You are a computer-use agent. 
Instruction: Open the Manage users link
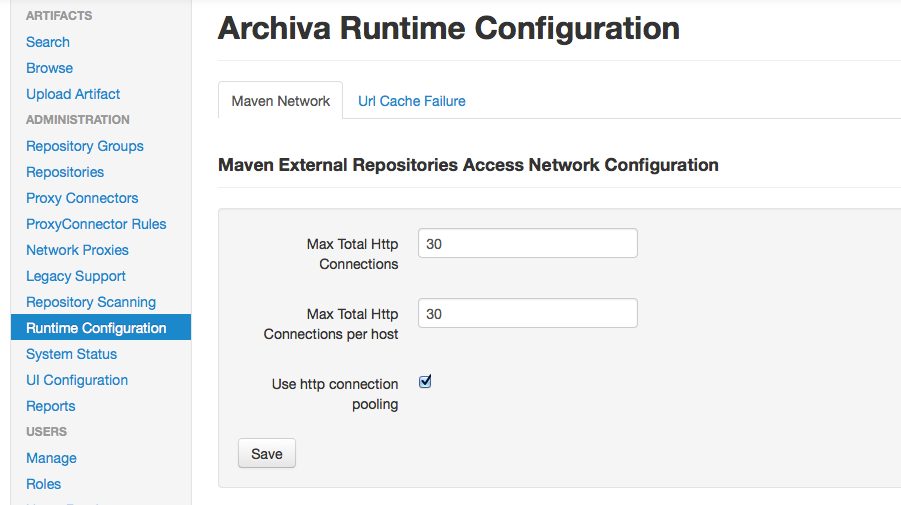pyautogui.click(x=51, y=458)
